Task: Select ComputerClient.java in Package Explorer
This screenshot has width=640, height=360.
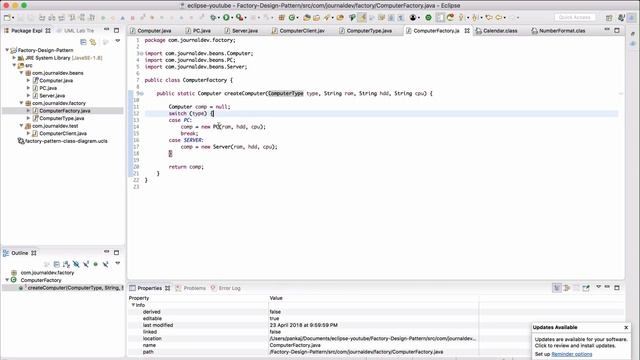Action: pyautogui.click(x=63, y=133)
